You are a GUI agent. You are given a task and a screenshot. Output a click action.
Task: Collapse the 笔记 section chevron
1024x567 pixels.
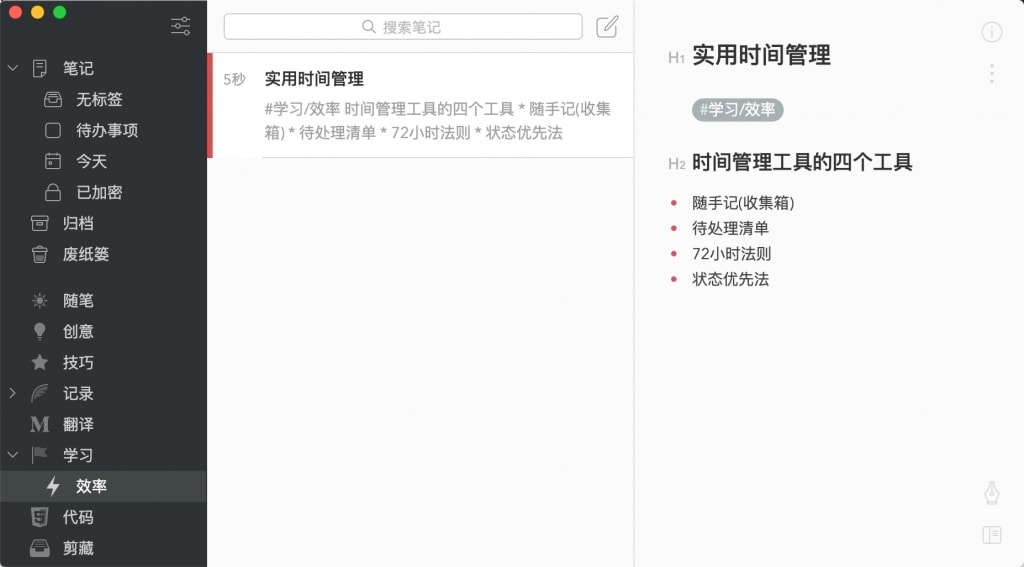13,68
